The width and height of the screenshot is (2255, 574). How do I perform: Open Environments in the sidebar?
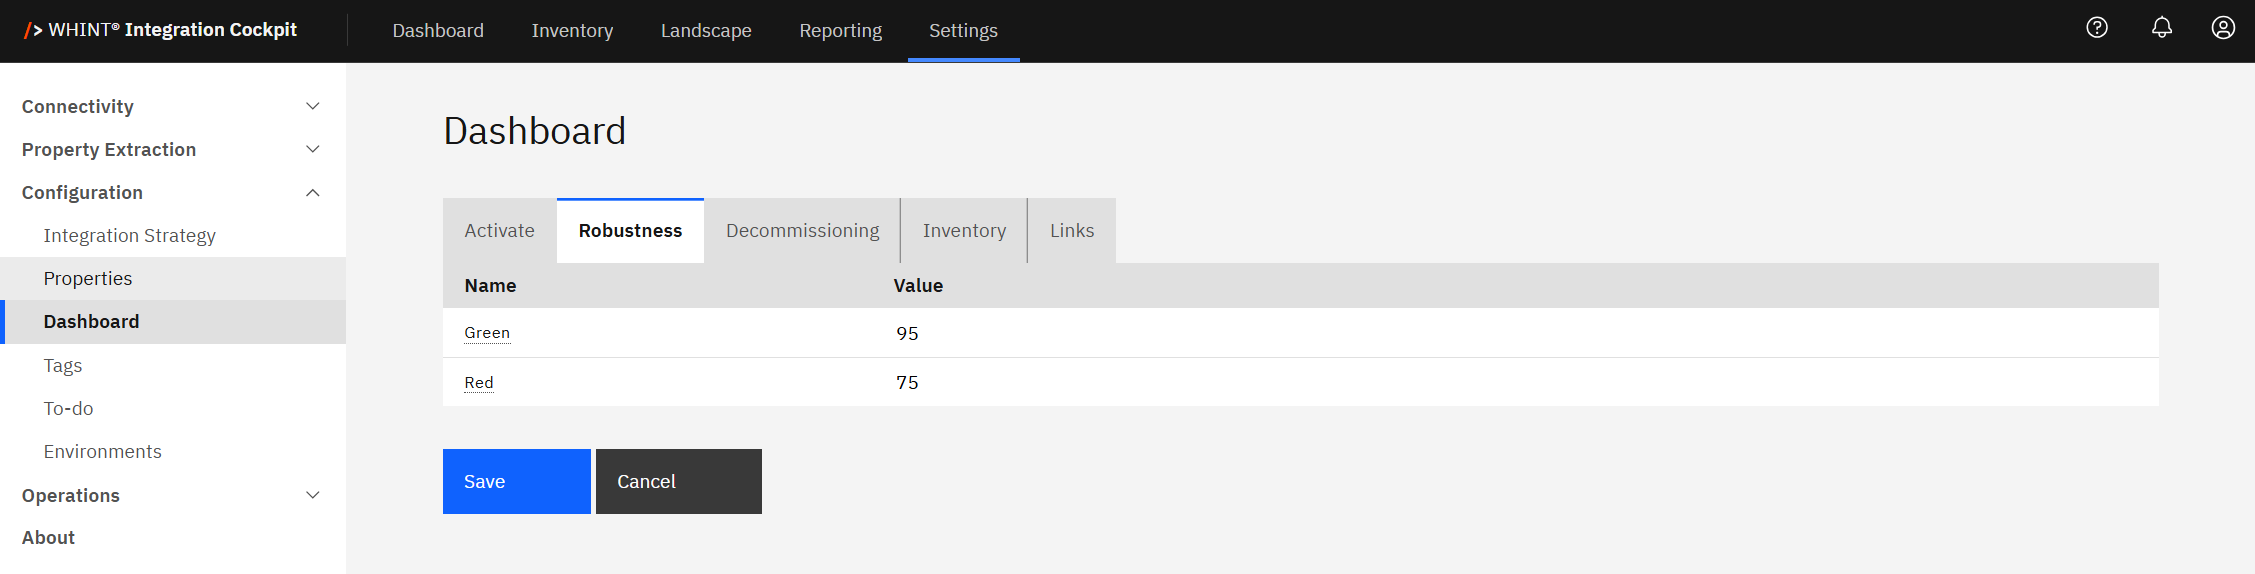pos(102,452)
